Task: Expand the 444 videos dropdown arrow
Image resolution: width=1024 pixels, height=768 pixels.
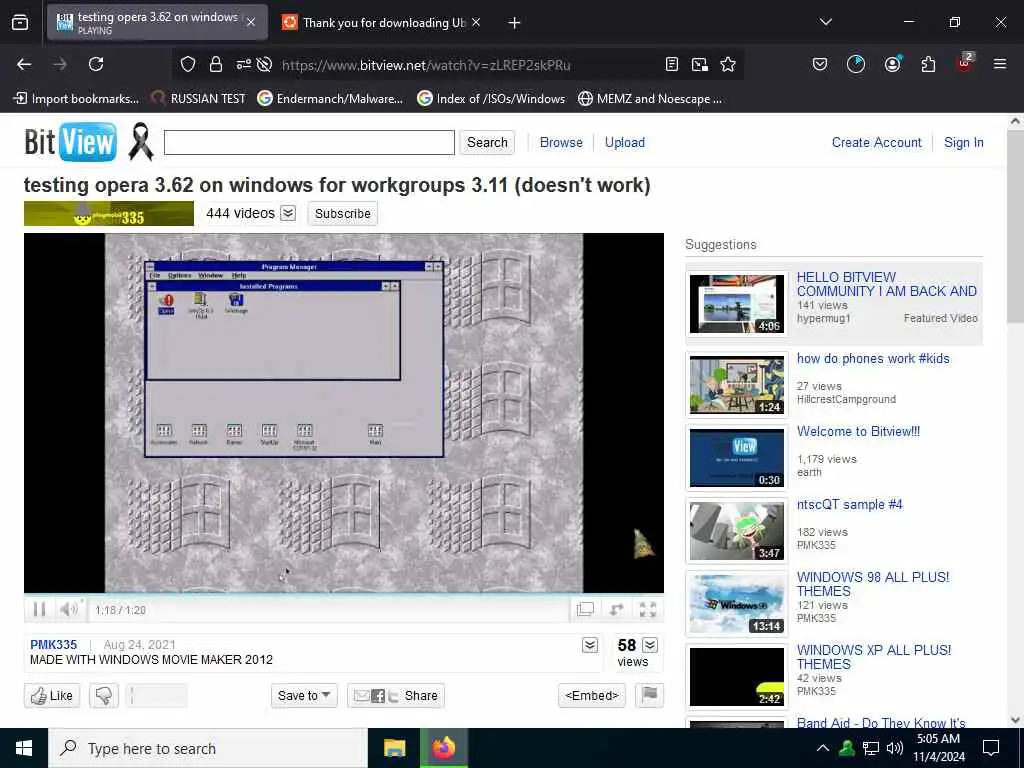Action: tap(288, 214)
